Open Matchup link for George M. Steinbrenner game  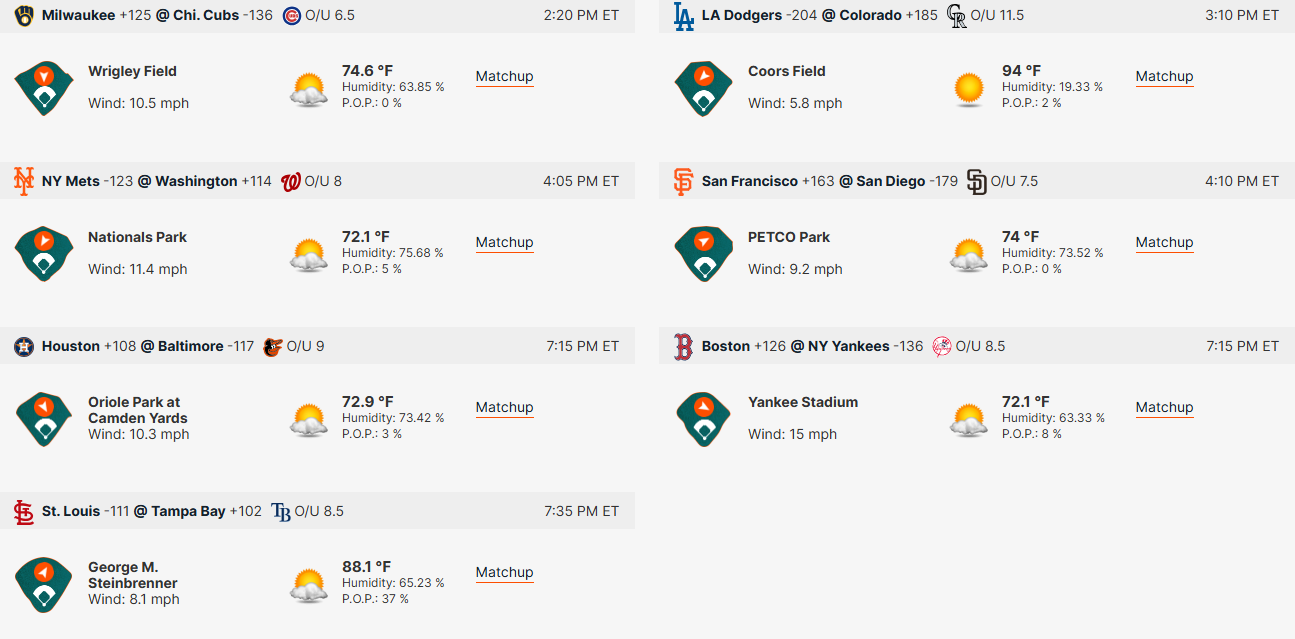point(504,573)
